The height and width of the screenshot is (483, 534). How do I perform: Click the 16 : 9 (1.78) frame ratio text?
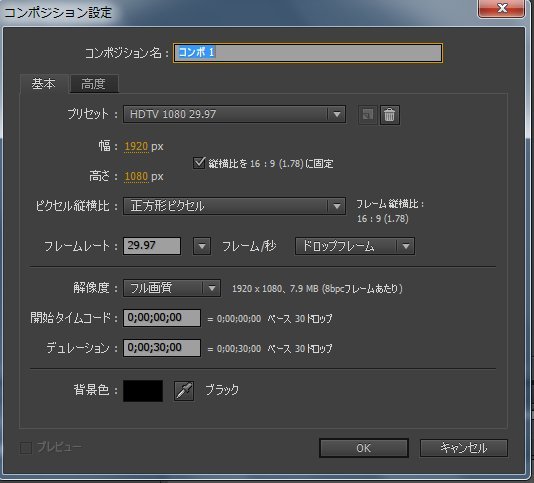click(382, 219)
